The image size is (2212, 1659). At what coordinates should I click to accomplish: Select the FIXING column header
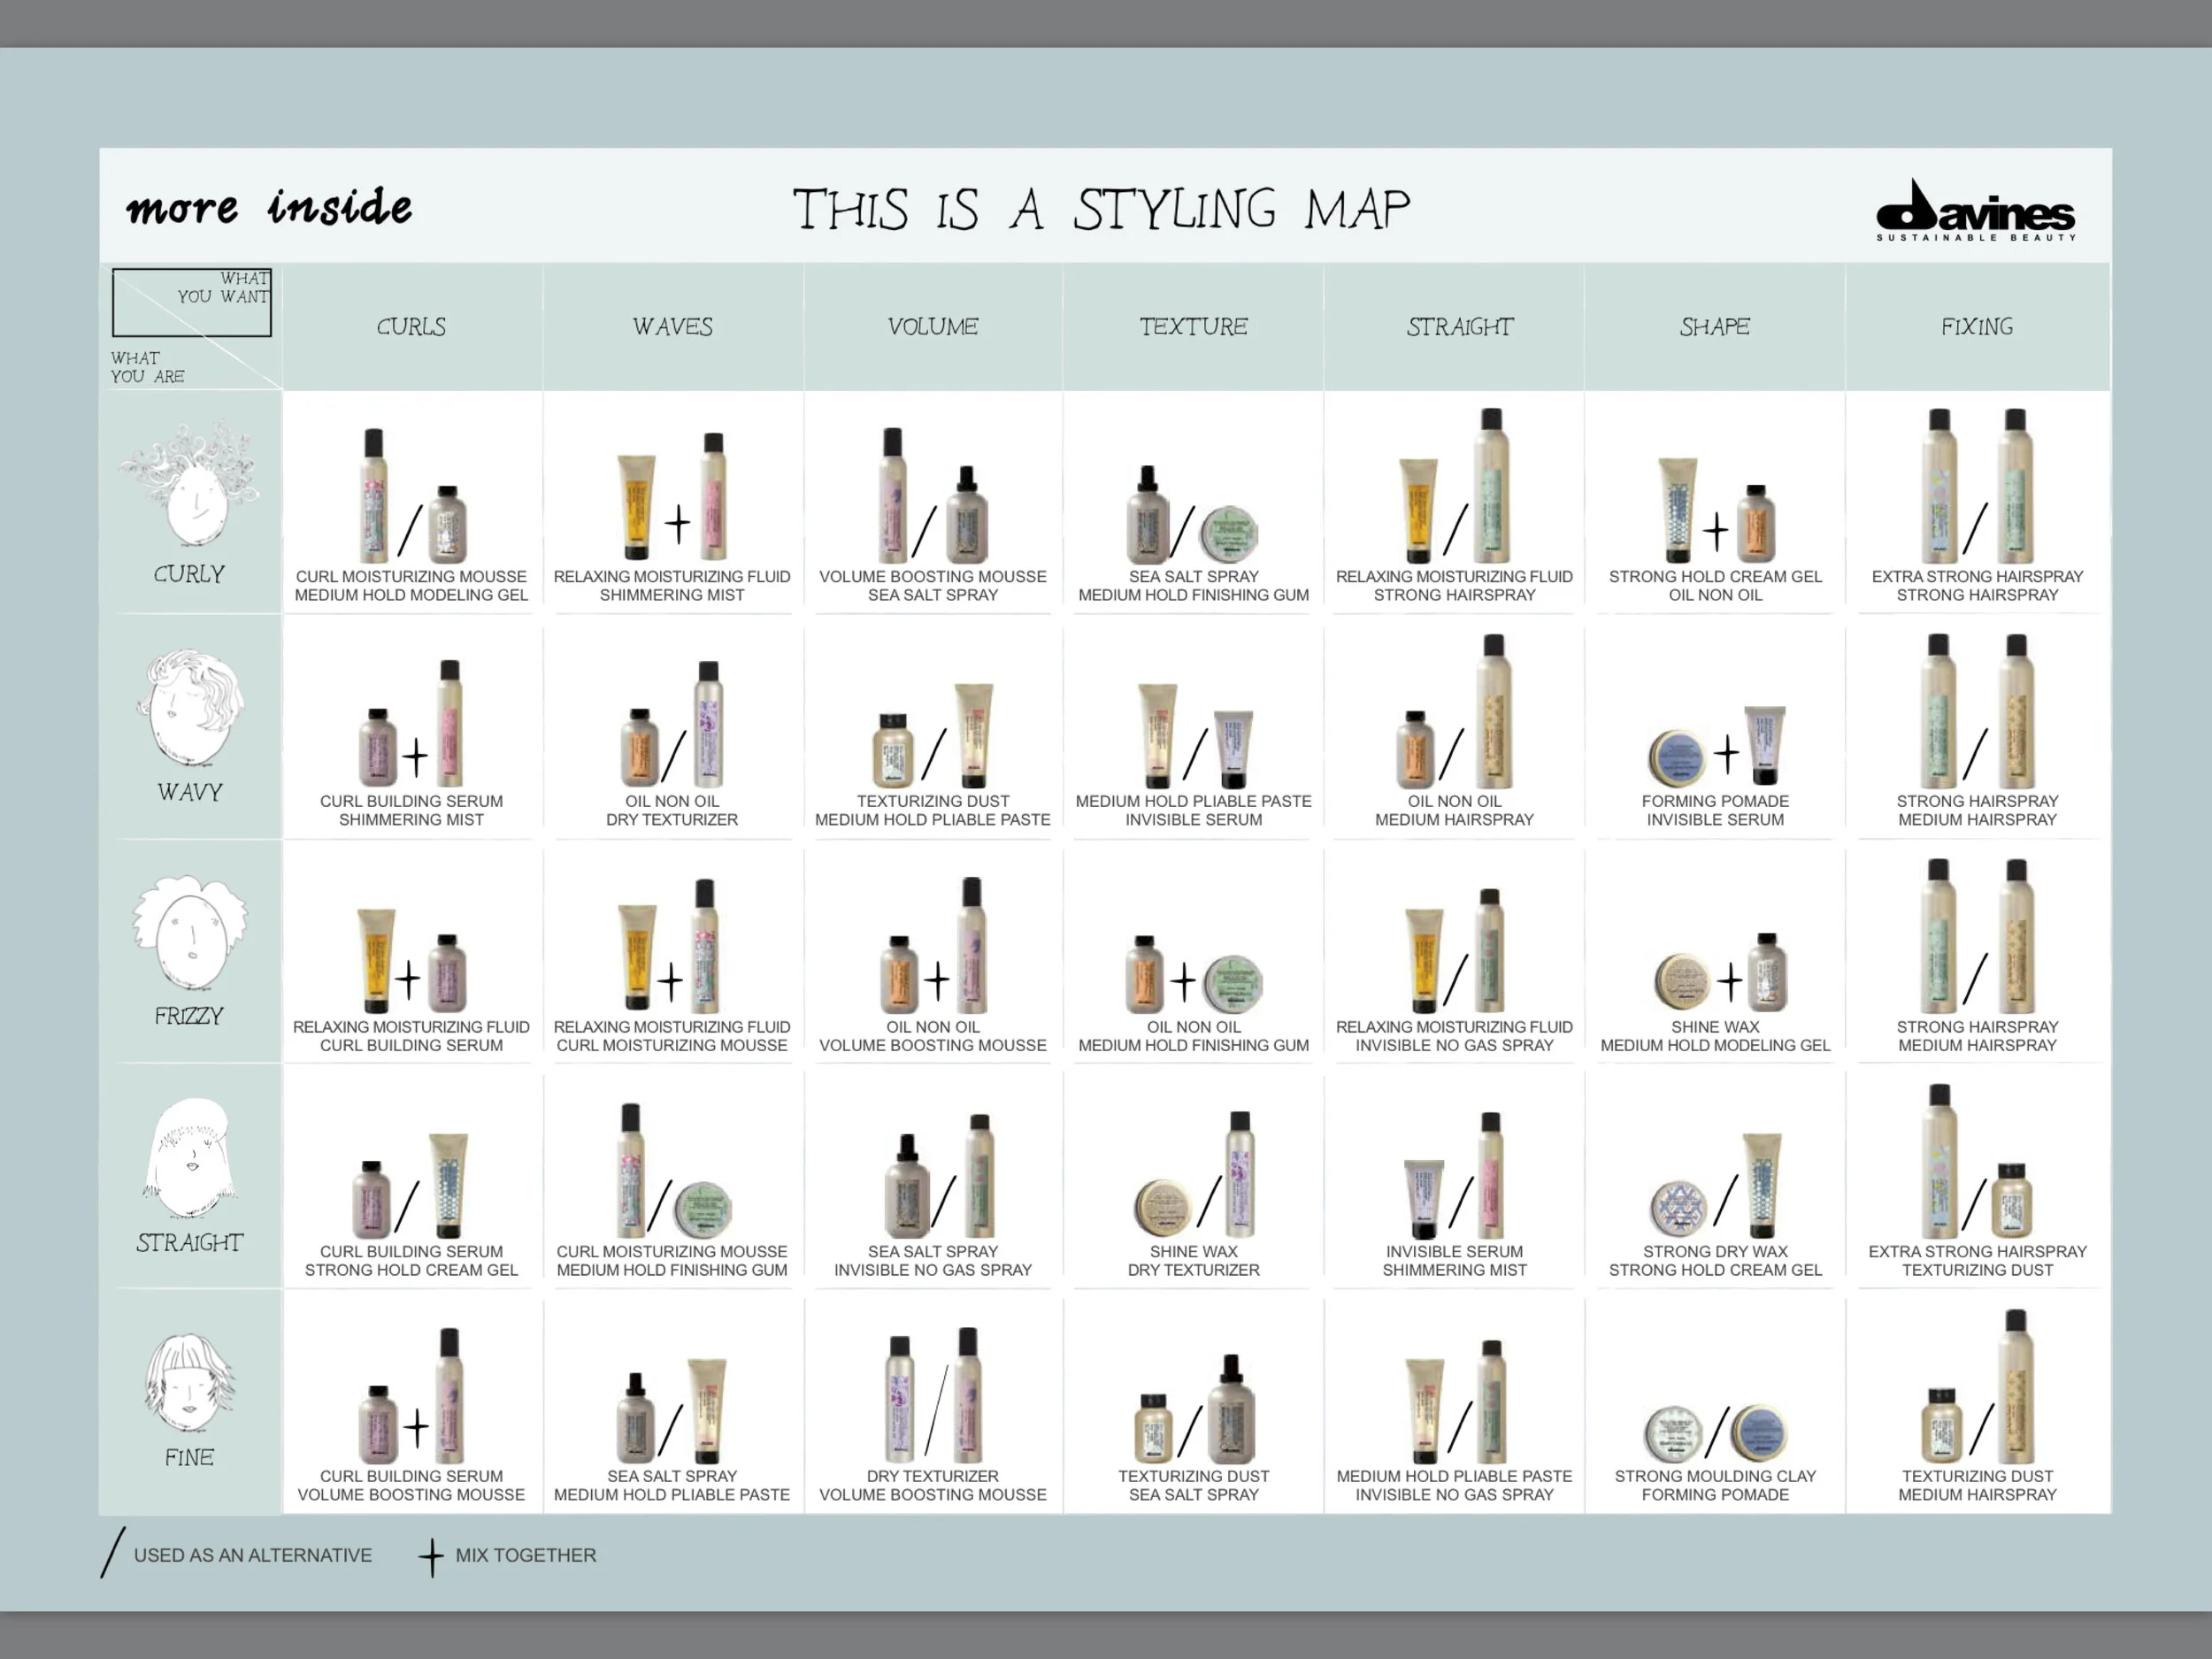click(x=1977, y=327)
